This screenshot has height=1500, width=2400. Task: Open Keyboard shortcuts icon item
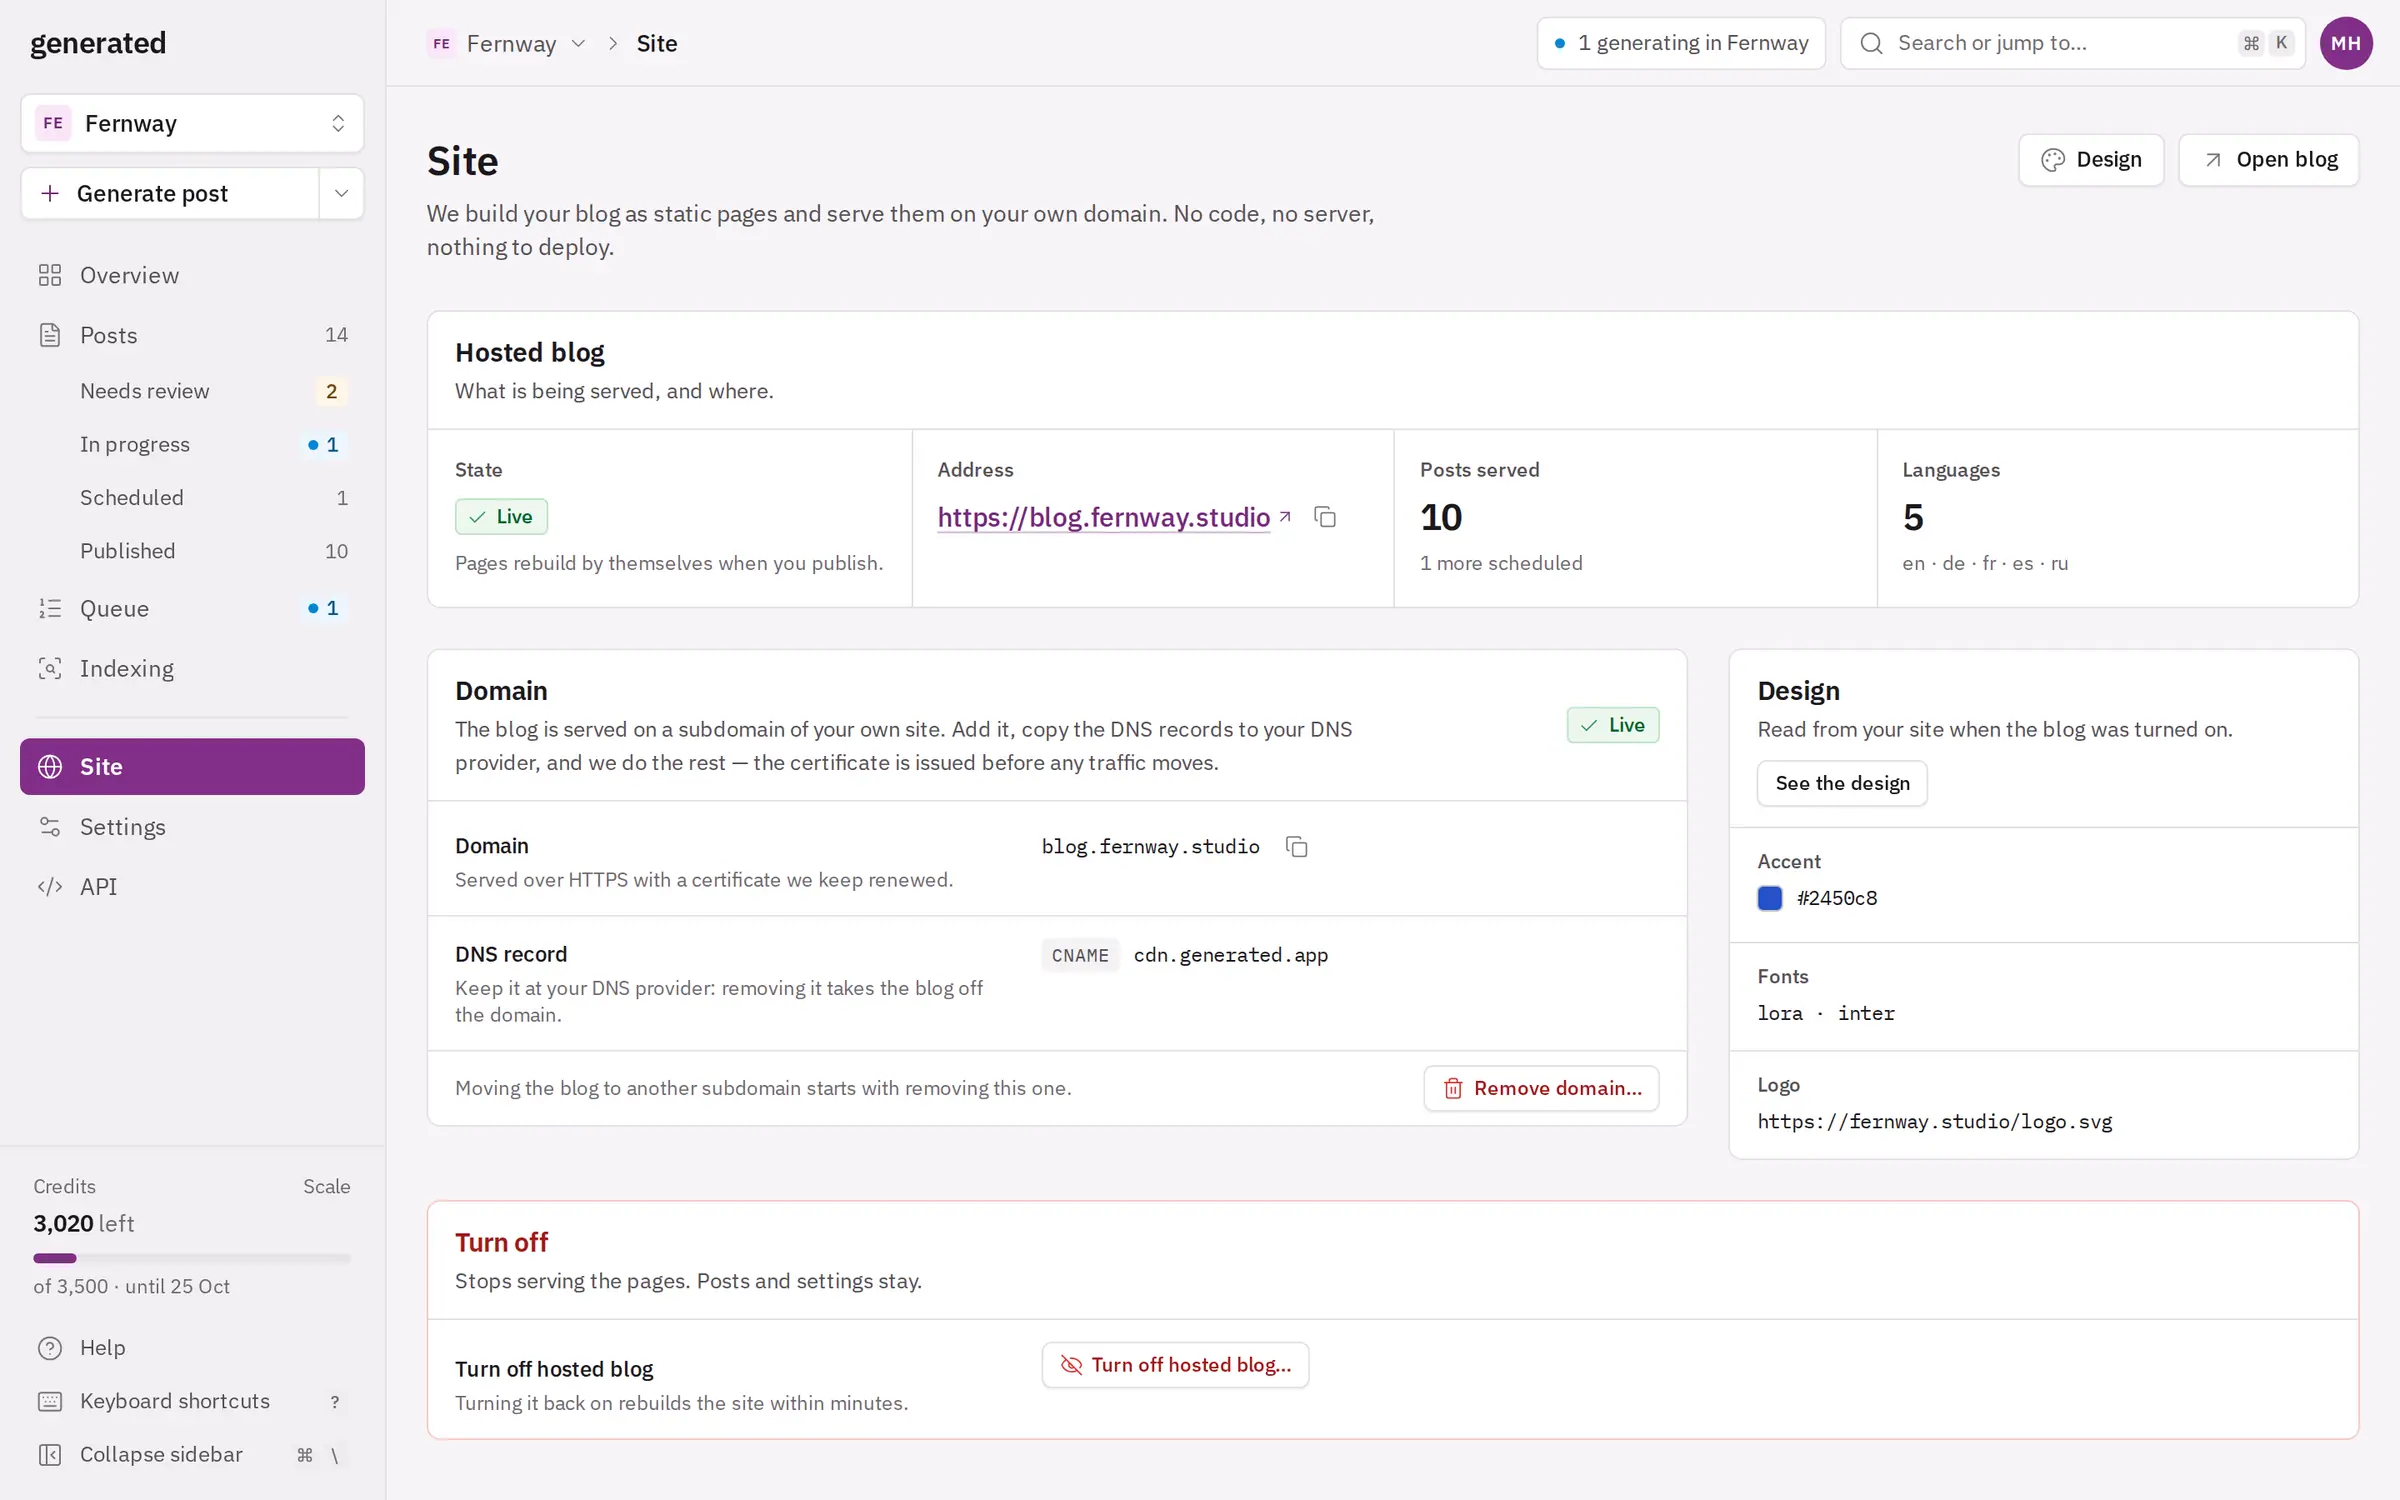50,1401
